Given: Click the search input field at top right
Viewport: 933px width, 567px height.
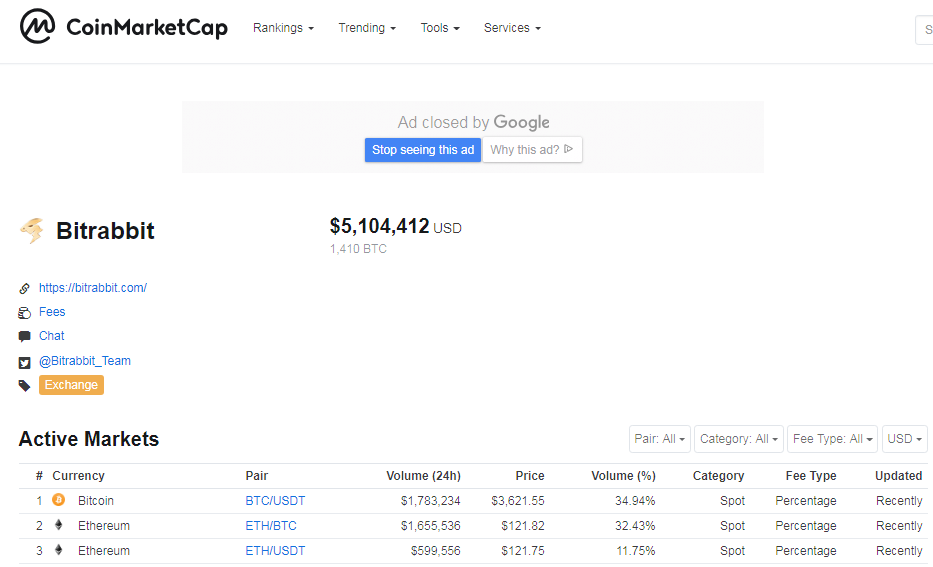Looking at the screenshot, I should [924, 30].
